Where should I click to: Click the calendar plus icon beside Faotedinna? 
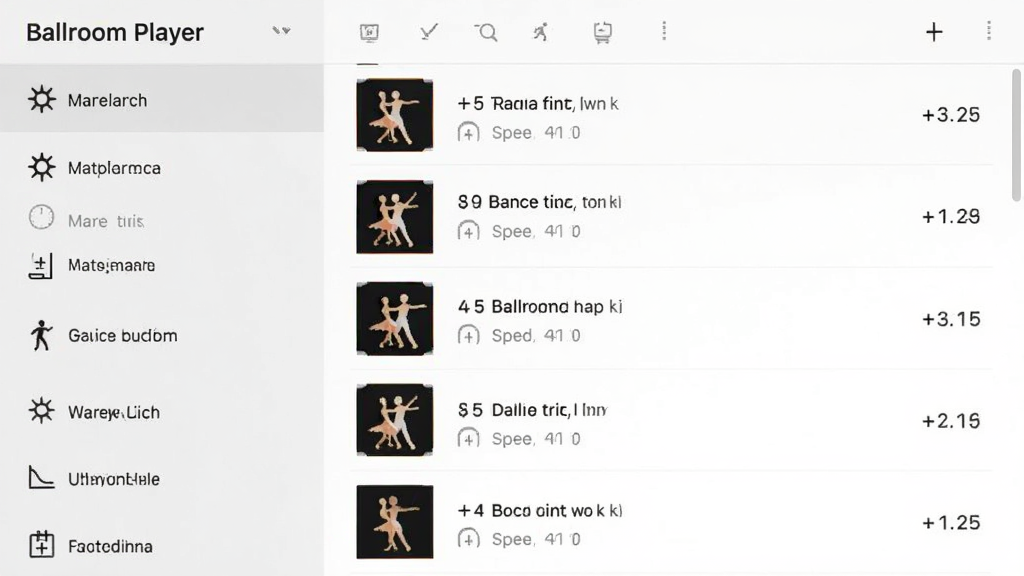tap(41, 544)
